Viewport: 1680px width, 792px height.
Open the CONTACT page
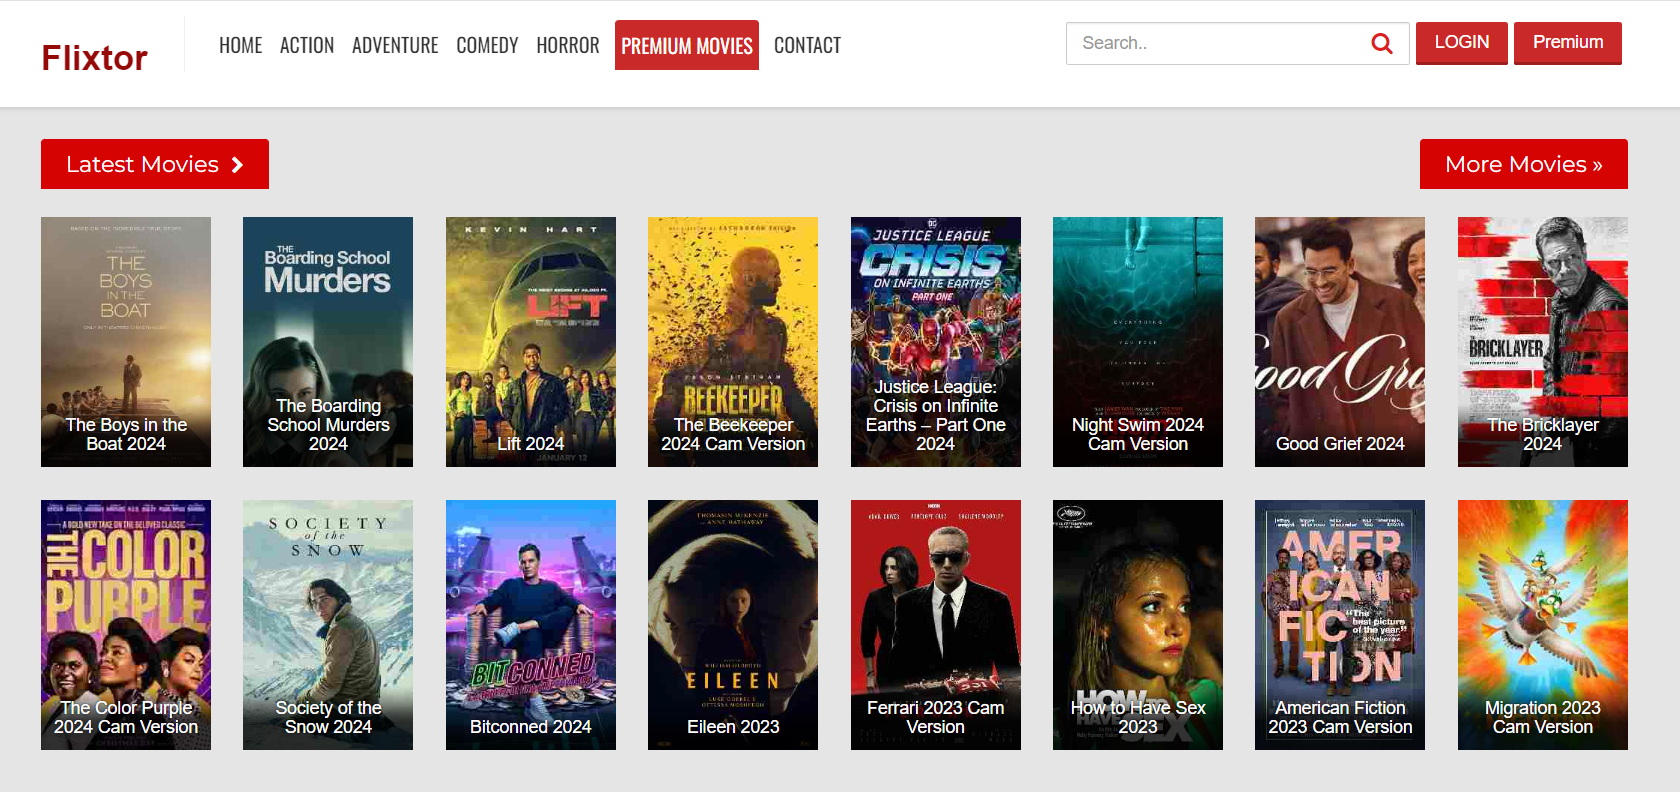pyautogui.click(x=807, y=45)
